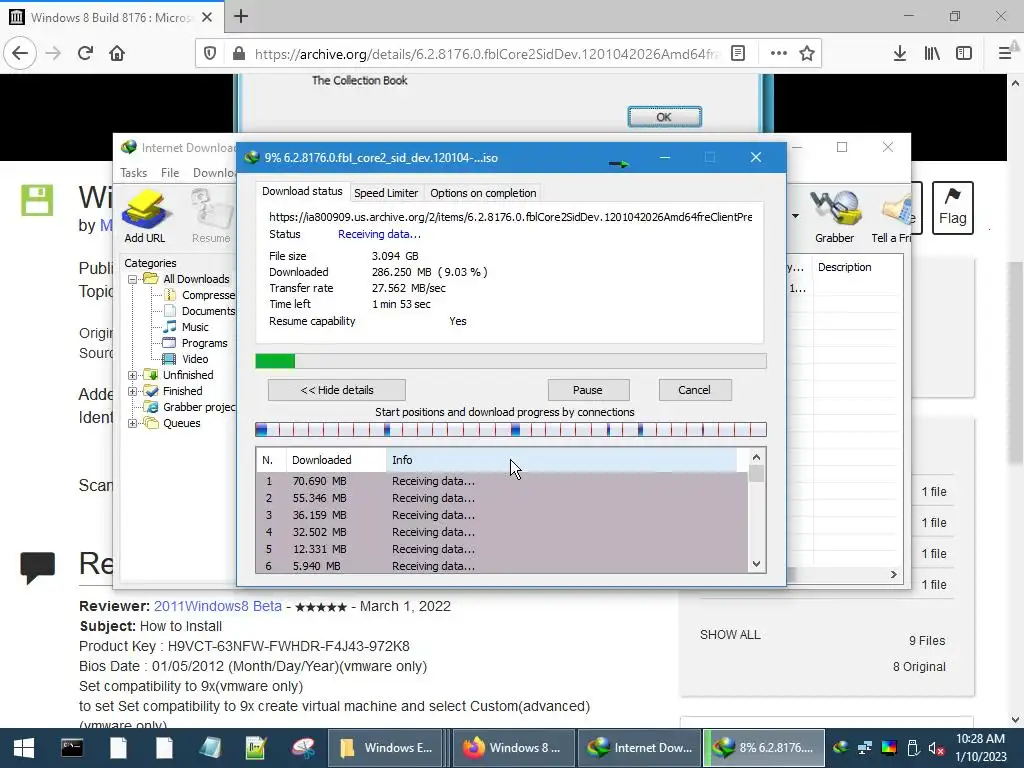The height and width of the screenshot is (768, 1024).
Task: Click the Info column header
Action: [562, 460]
